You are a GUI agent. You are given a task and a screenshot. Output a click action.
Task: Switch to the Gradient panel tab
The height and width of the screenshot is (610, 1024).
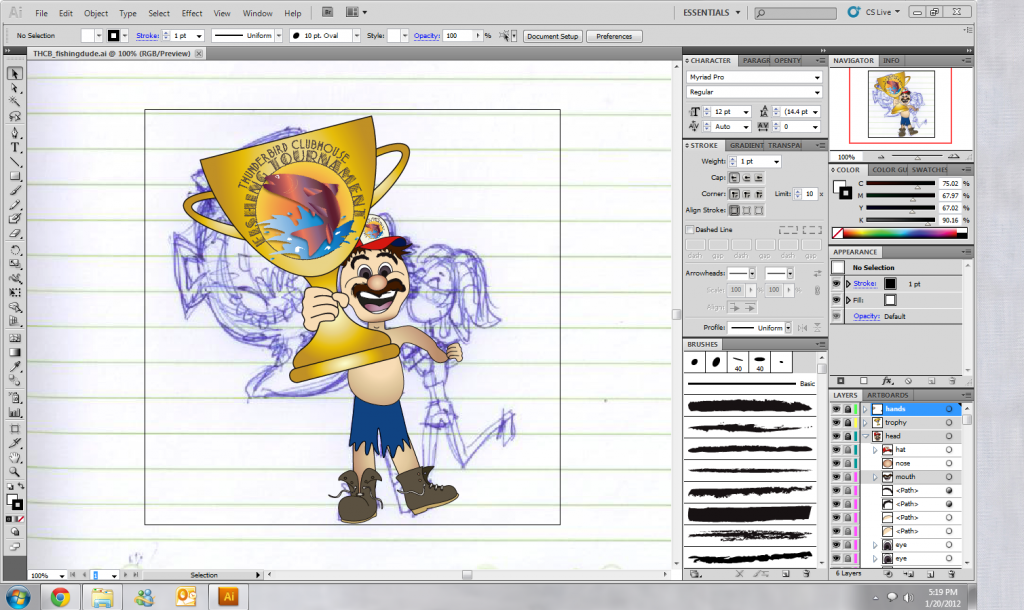[x=746, y=145]
